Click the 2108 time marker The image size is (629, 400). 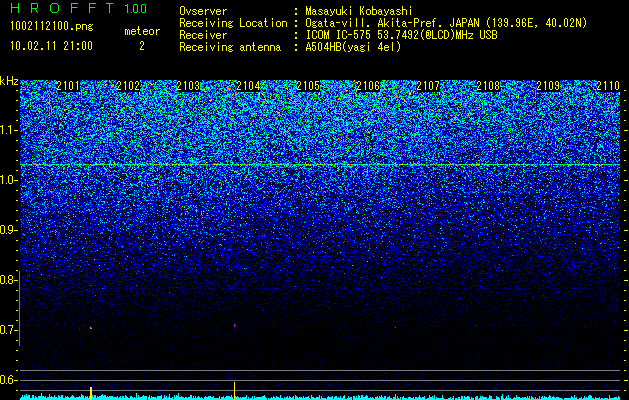coord(488,86)
